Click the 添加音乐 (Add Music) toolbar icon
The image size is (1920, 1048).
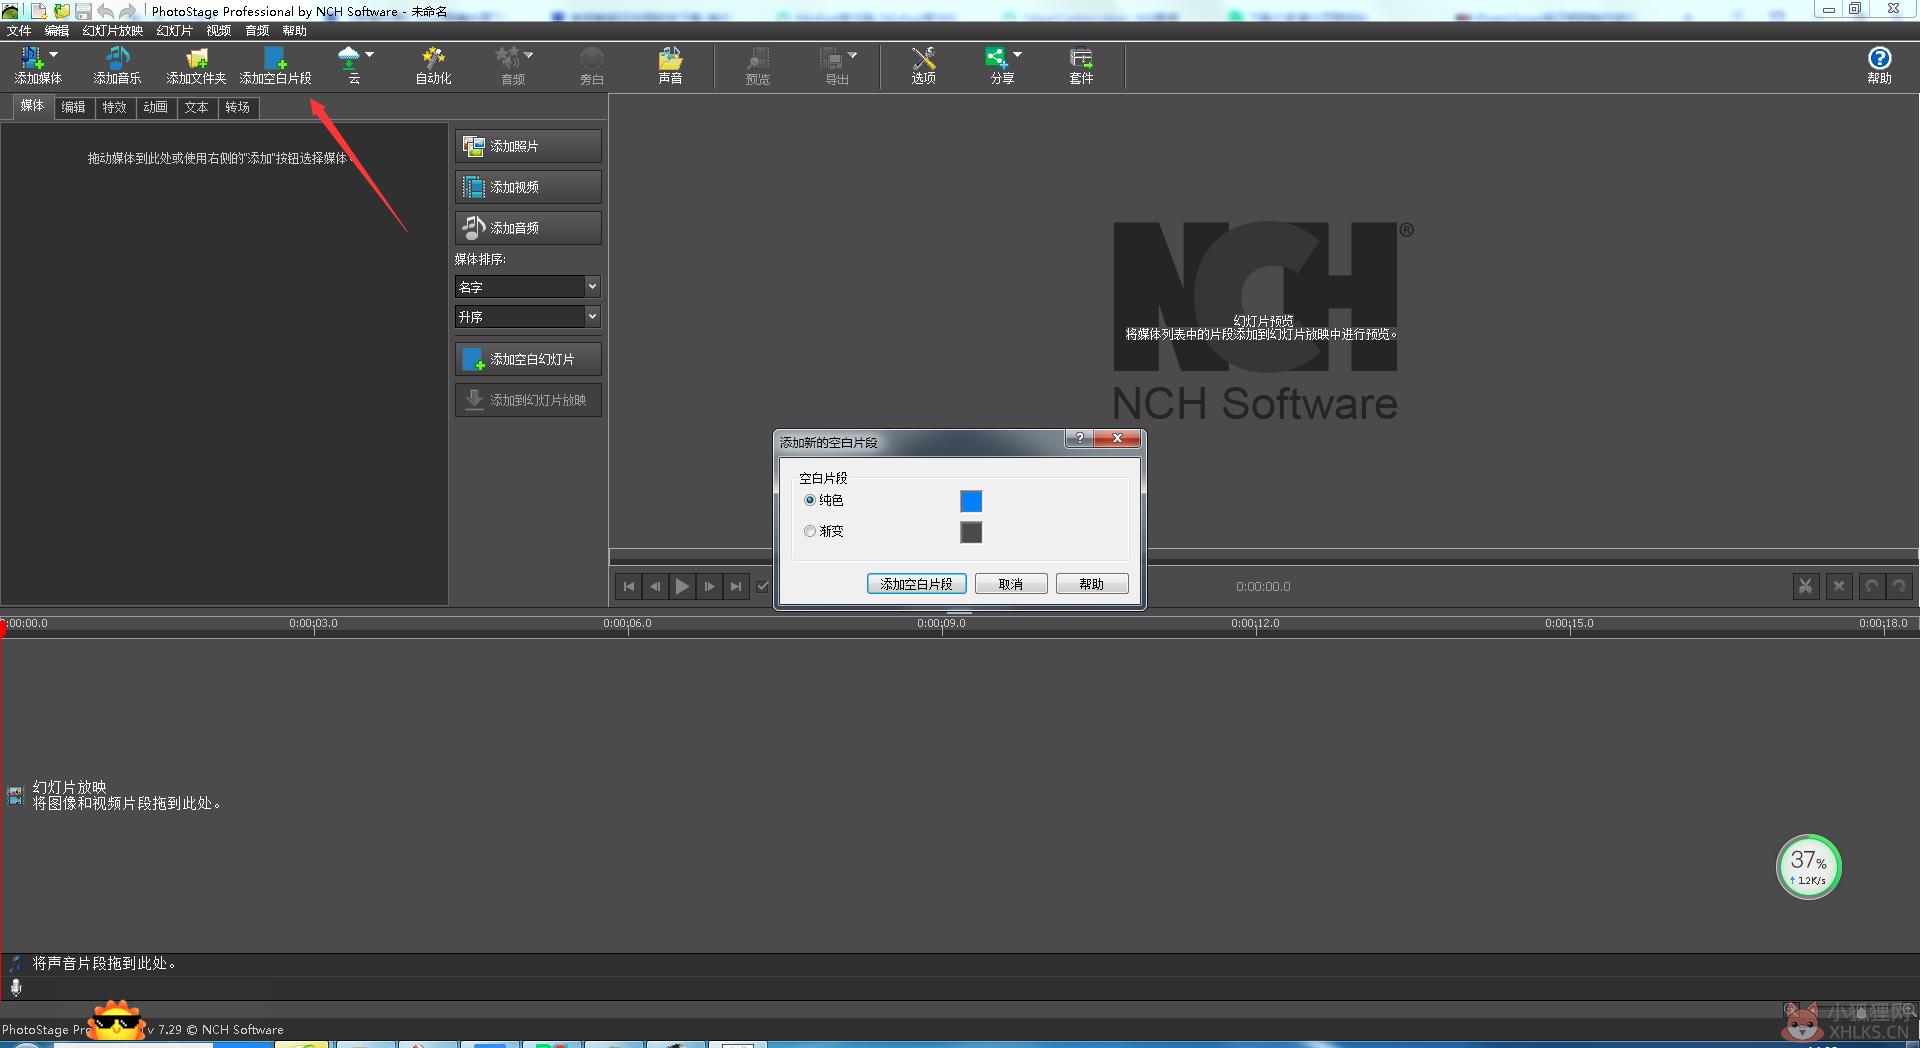click(x=117, y=66)
